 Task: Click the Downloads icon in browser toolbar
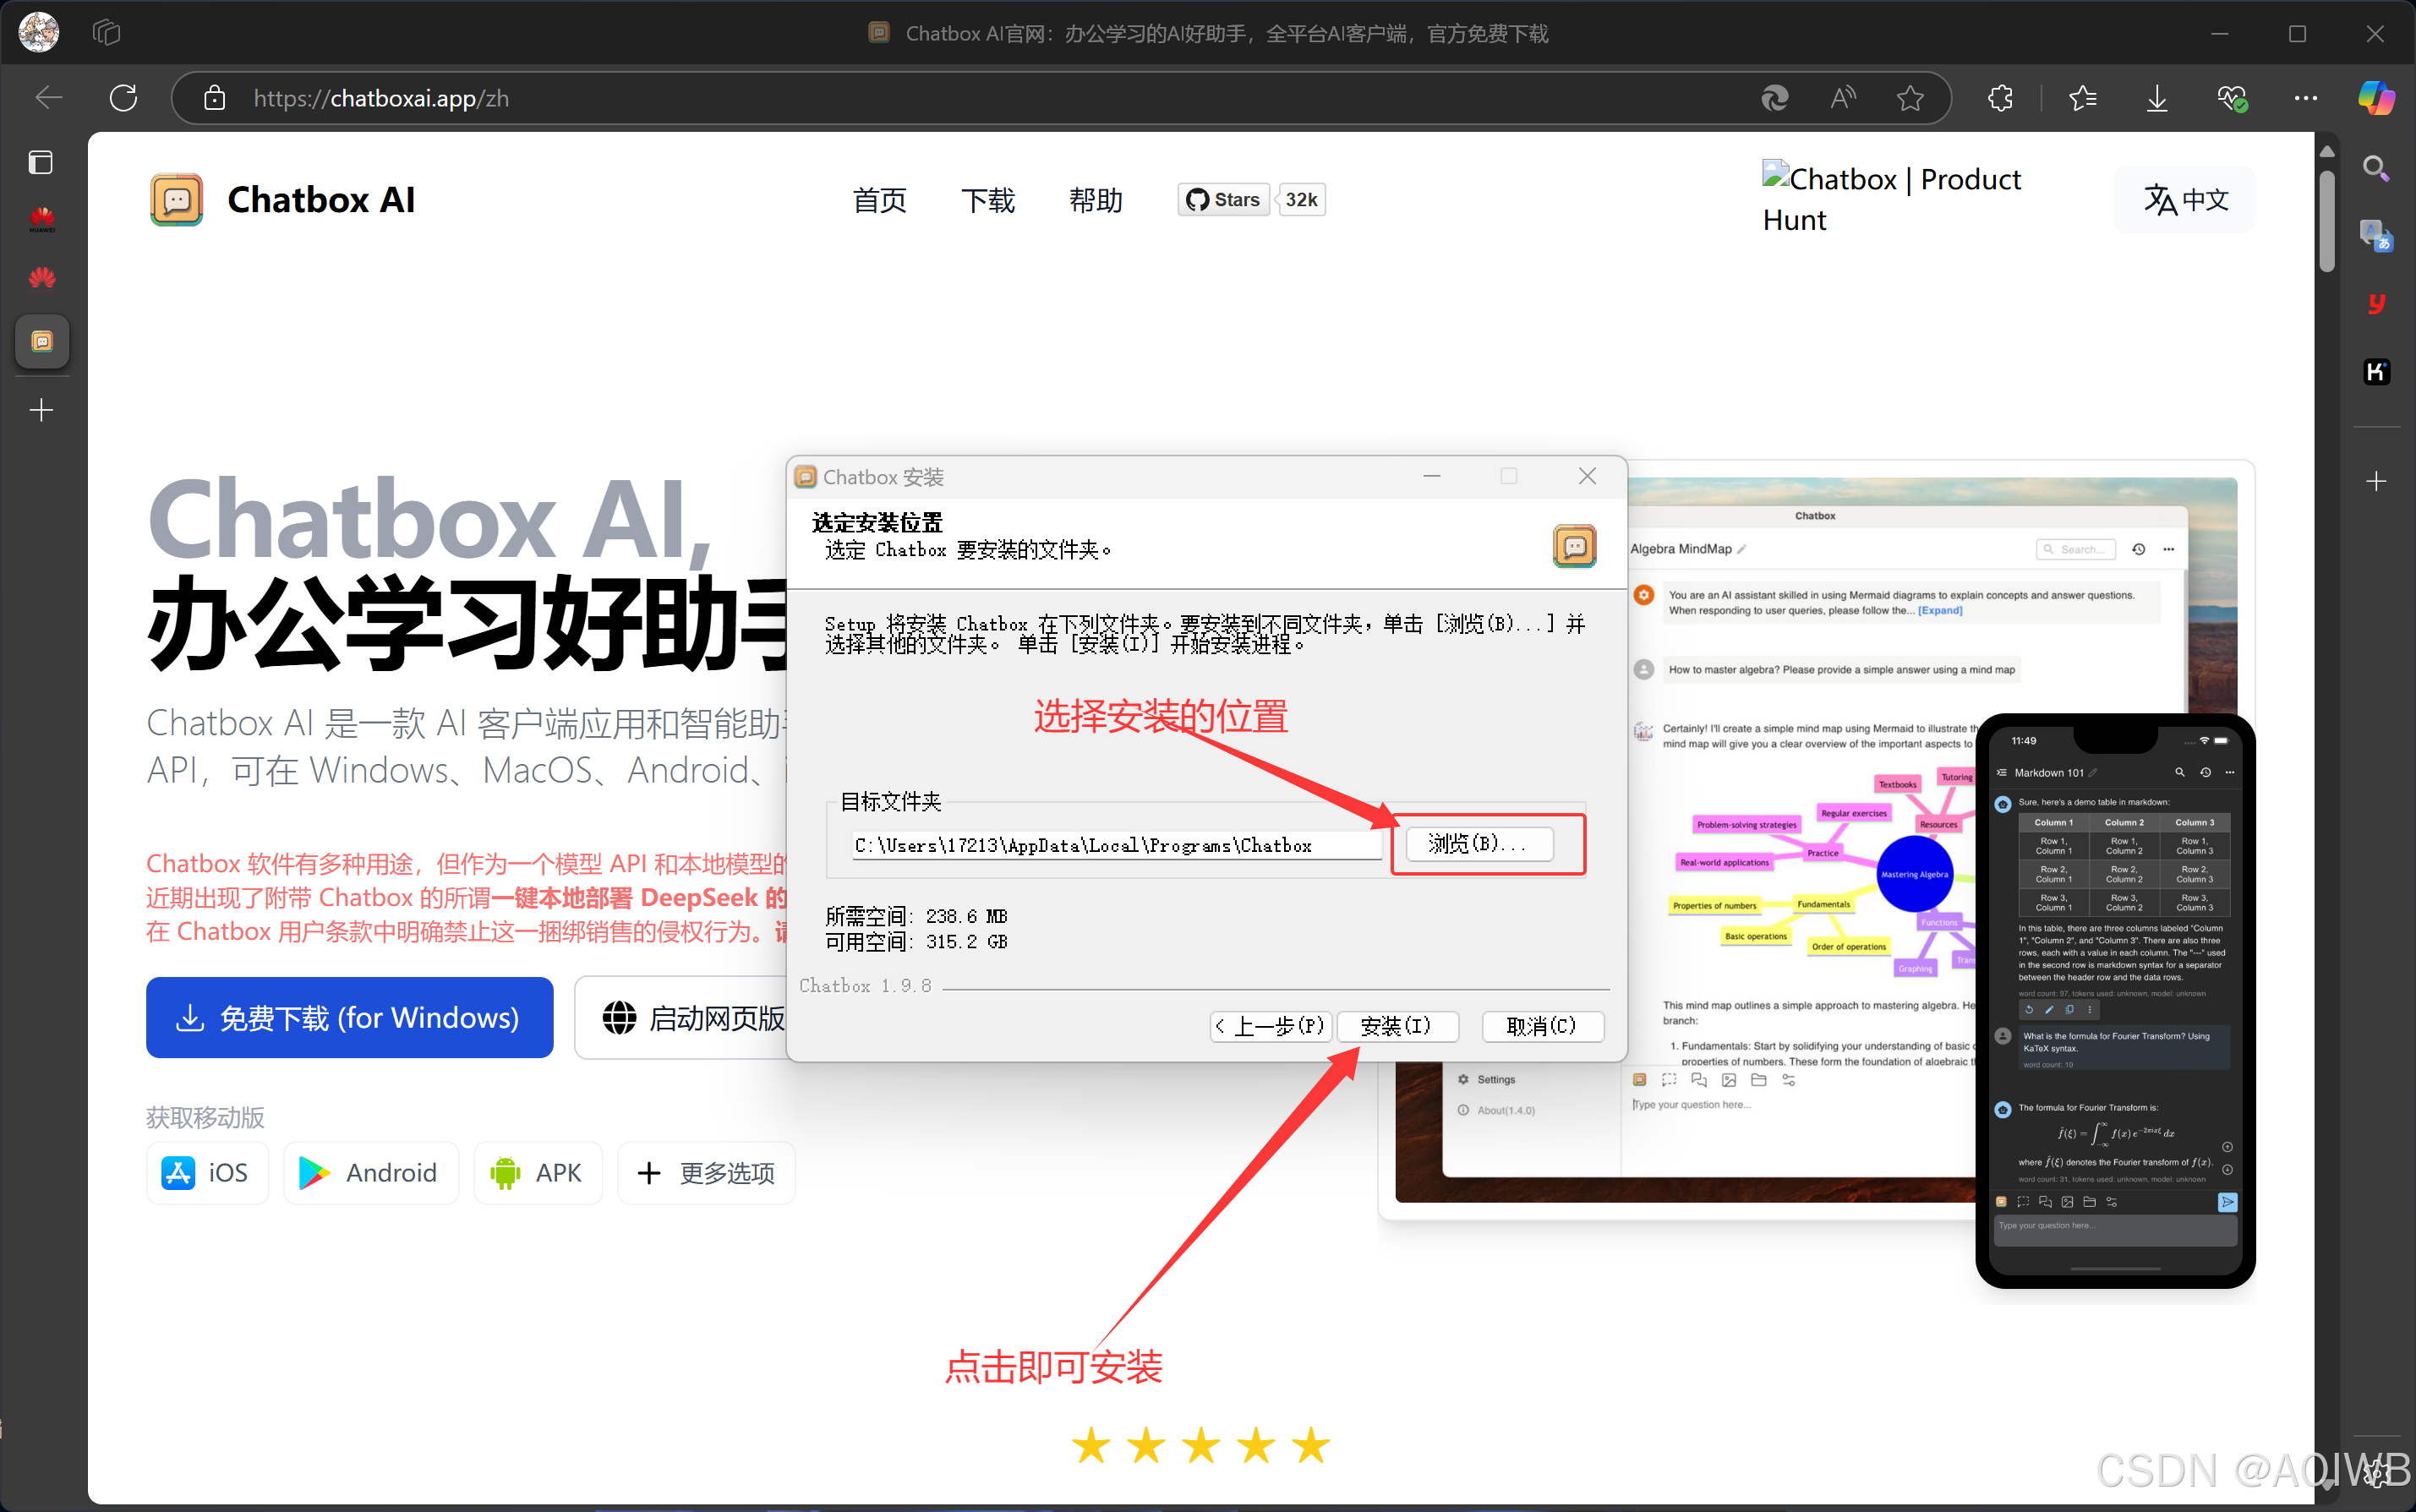coord(2157,97)
